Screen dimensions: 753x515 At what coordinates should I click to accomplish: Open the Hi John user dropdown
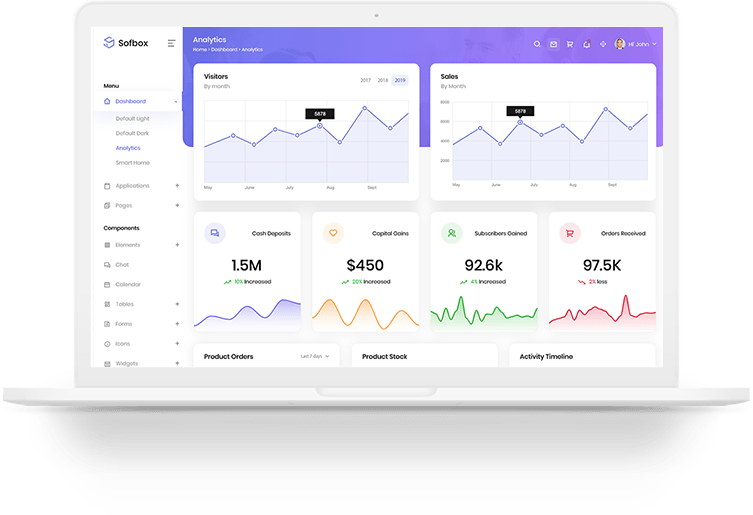(640, 44)
